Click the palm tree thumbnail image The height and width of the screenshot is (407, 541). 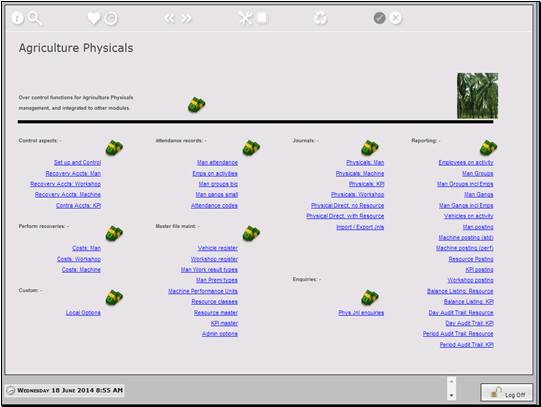tap(478, 96)
